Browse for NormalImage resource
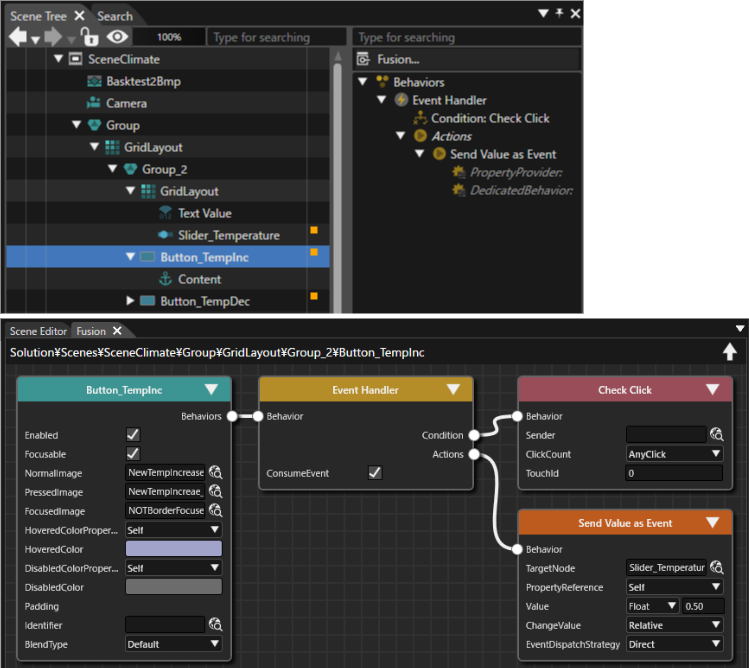 tap(215, 473)
